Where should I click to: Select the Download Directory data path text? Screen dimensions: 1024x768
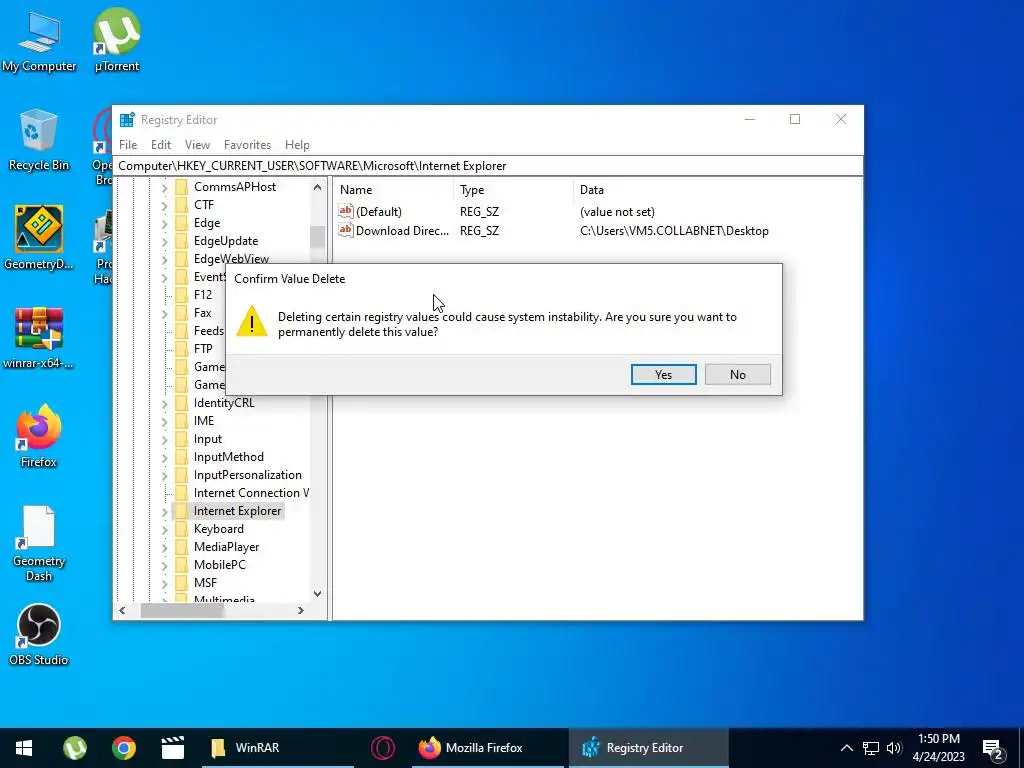click(674, 231)
